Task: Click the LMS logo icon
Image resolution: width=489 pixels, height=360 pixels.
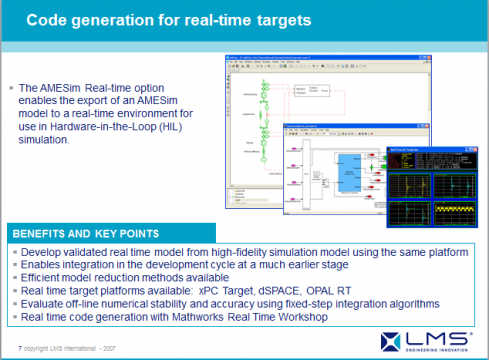Action: [x=390, y=342]
